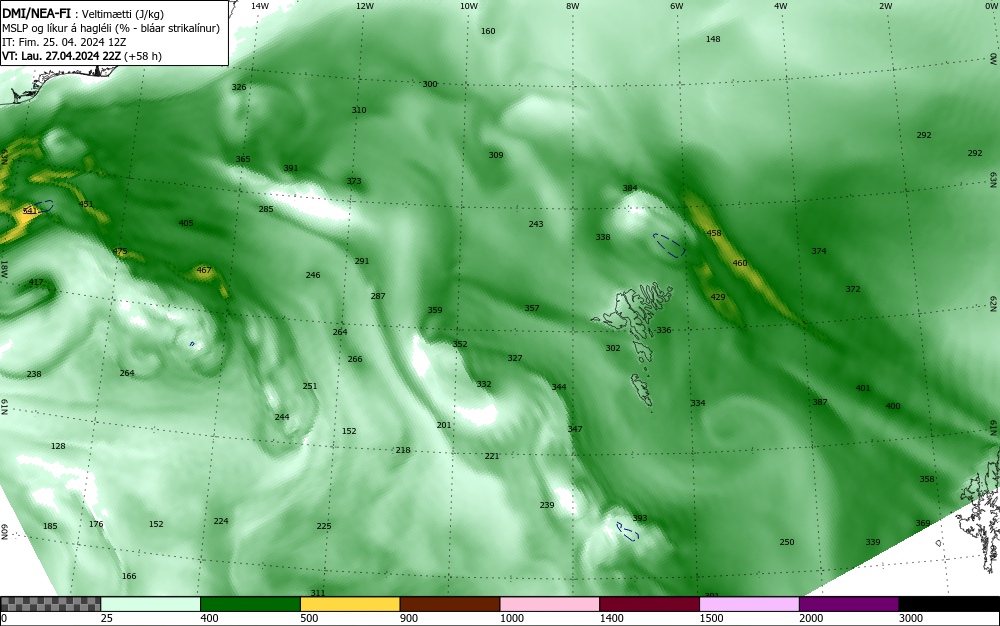Click the purple 2000–3000 legend swatch

pos(849,604)
